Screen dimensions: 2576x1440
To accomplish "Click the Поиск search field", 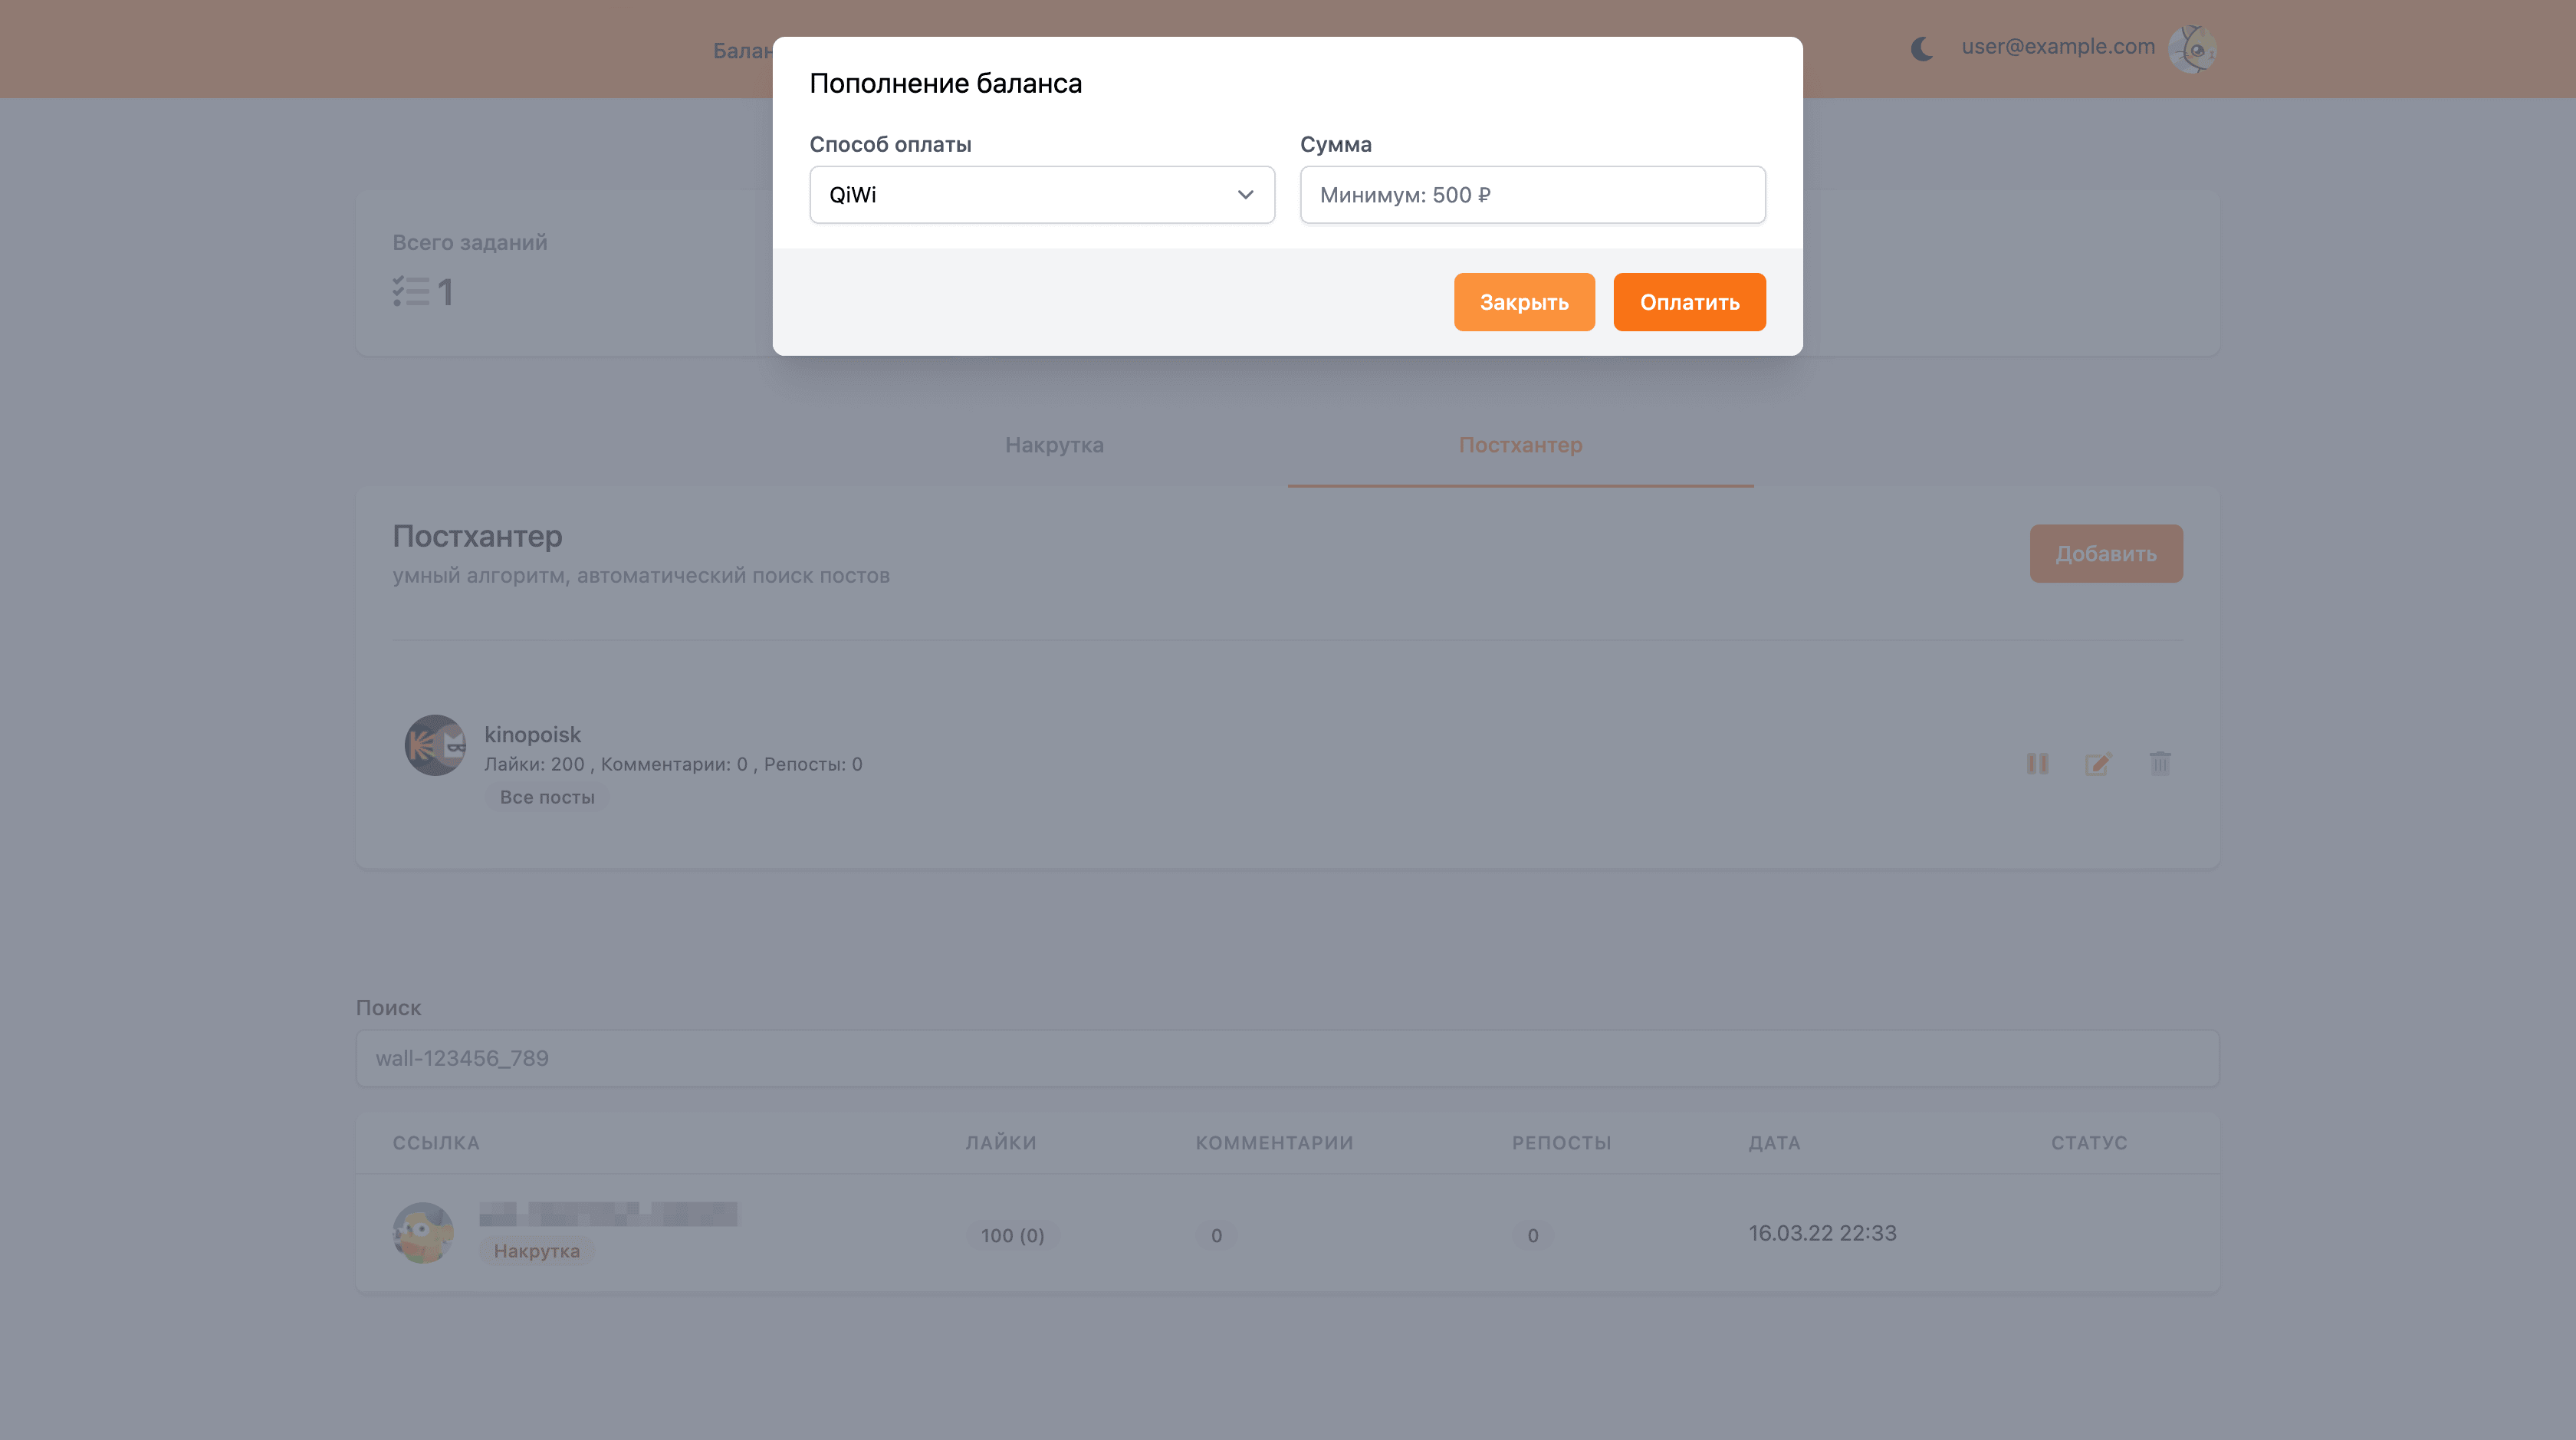I will click(1287, 1058).
